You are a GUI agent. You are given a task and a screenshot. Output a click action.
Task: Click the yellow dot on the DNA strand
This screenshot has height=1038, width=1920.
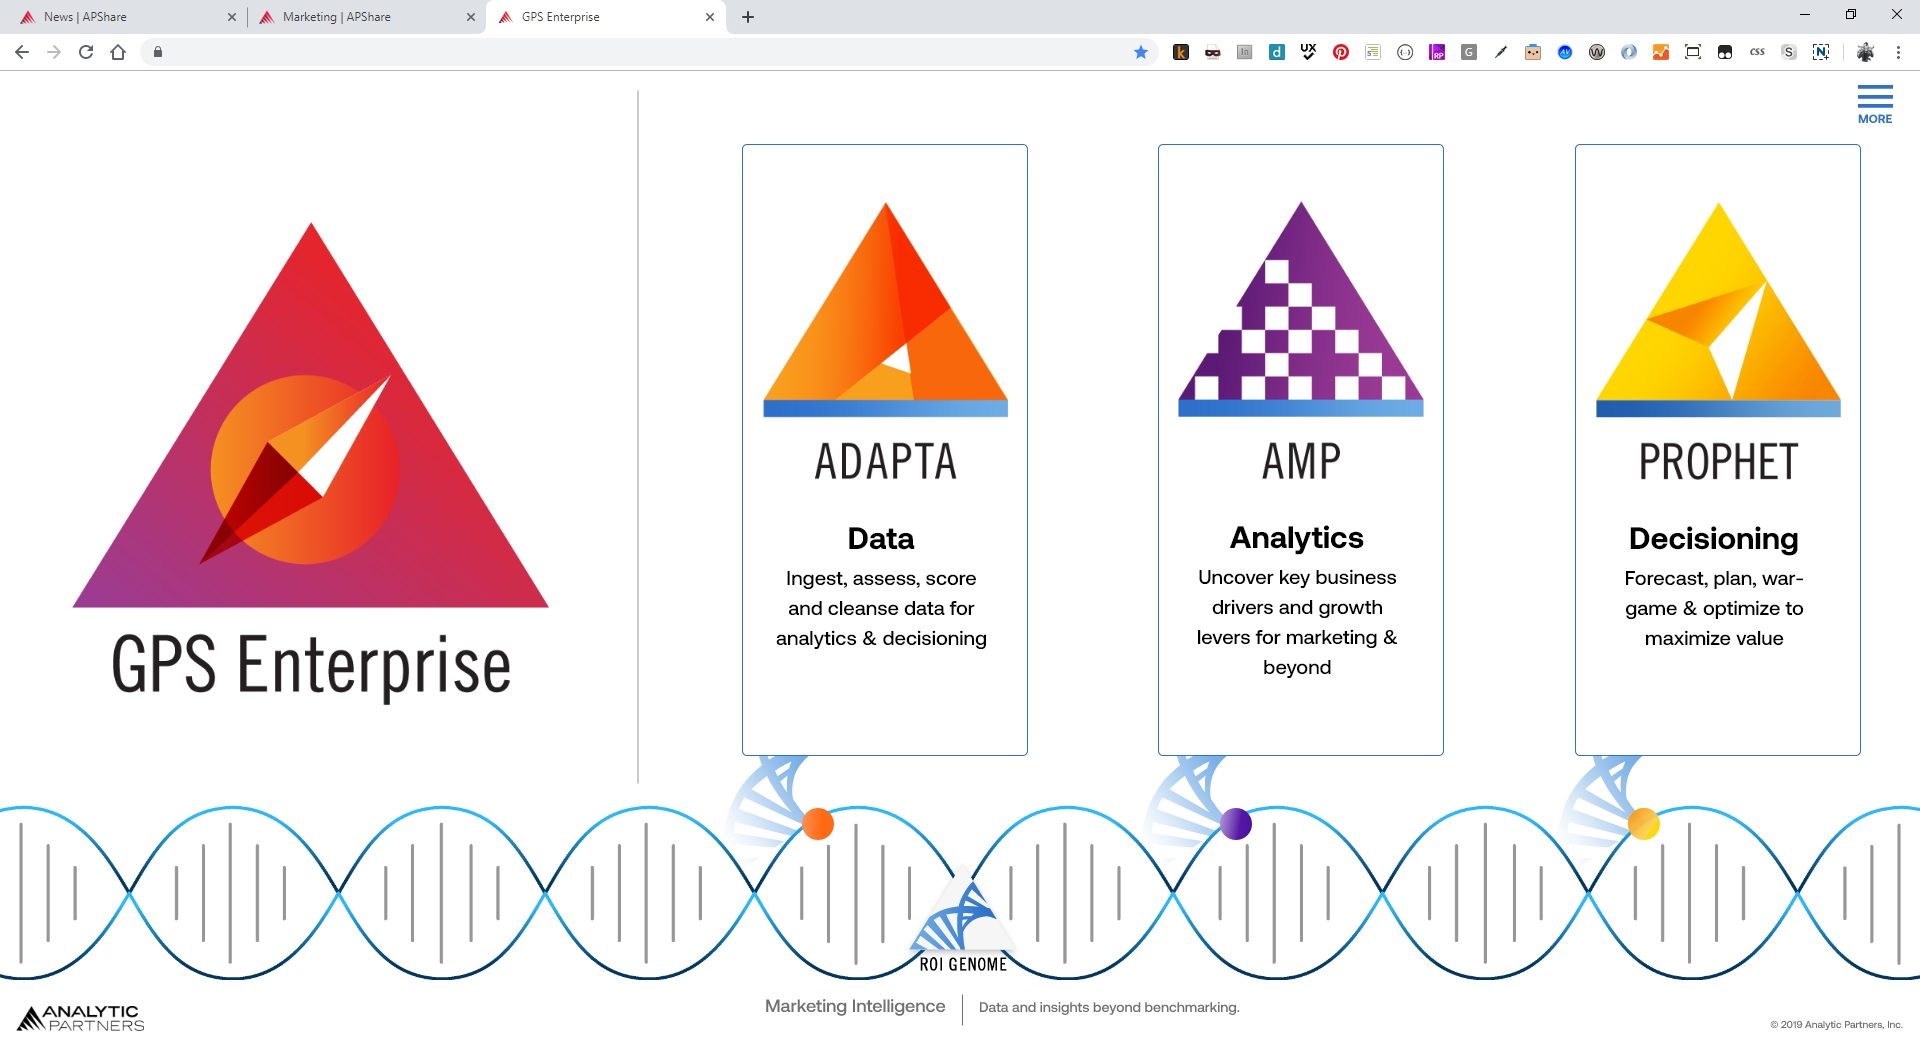tap(1644, 824)
